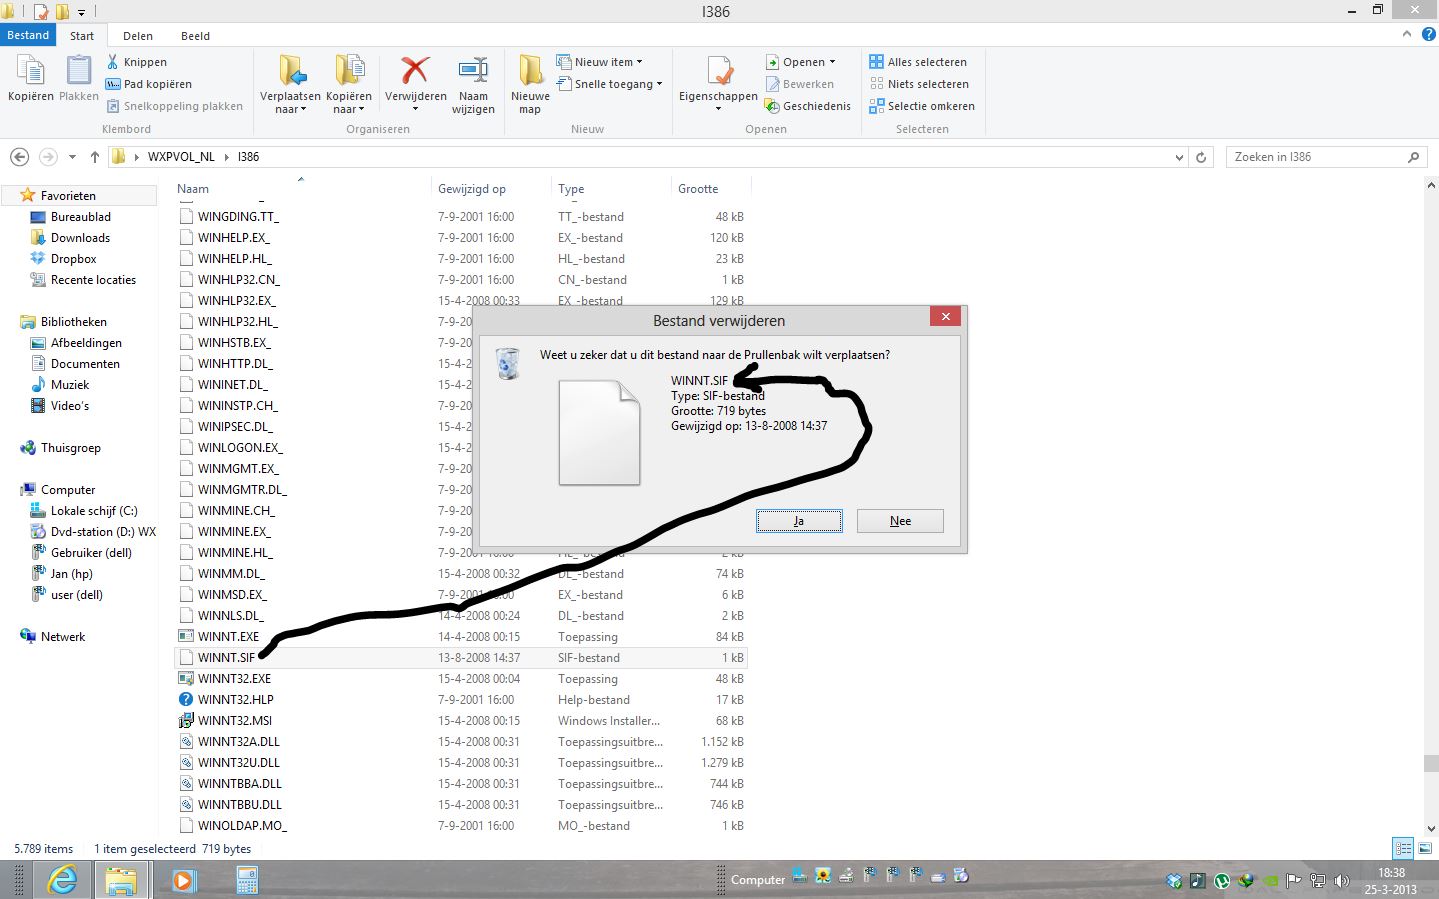This screenshot has height=899, width=1439.
Task: Switch to the Delen ribbon tab
Action: click(x=138, y=36)
